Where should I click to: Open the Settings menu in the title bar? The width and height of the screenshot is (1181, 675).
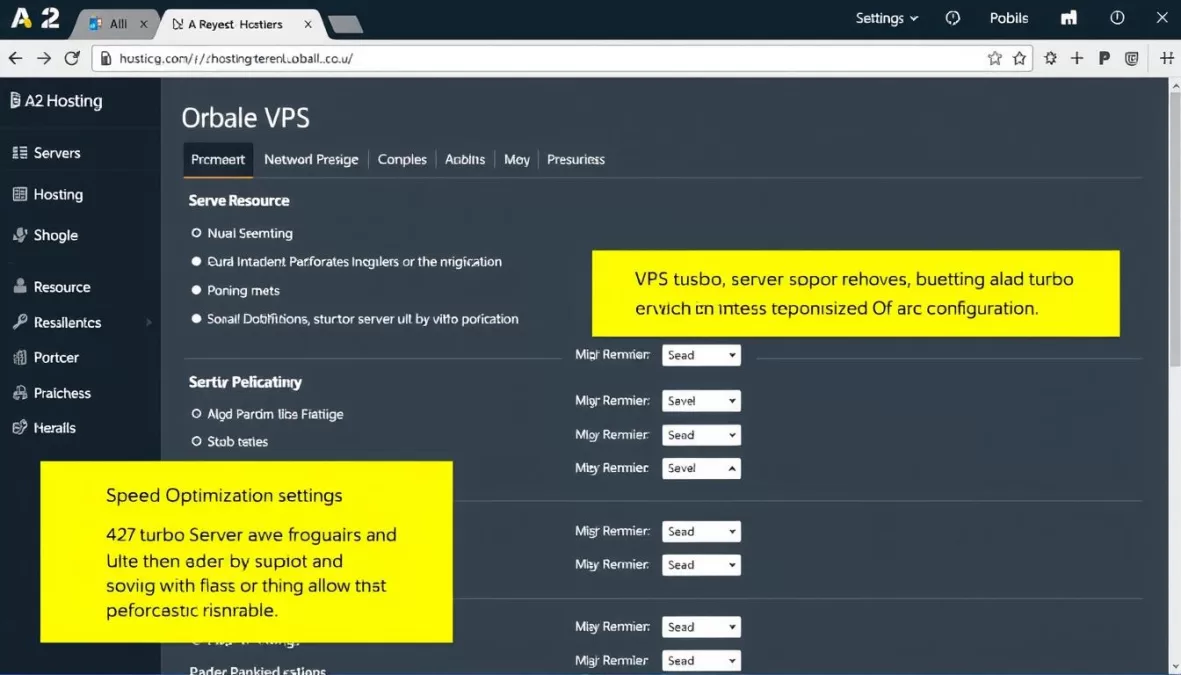coord(886,18)
